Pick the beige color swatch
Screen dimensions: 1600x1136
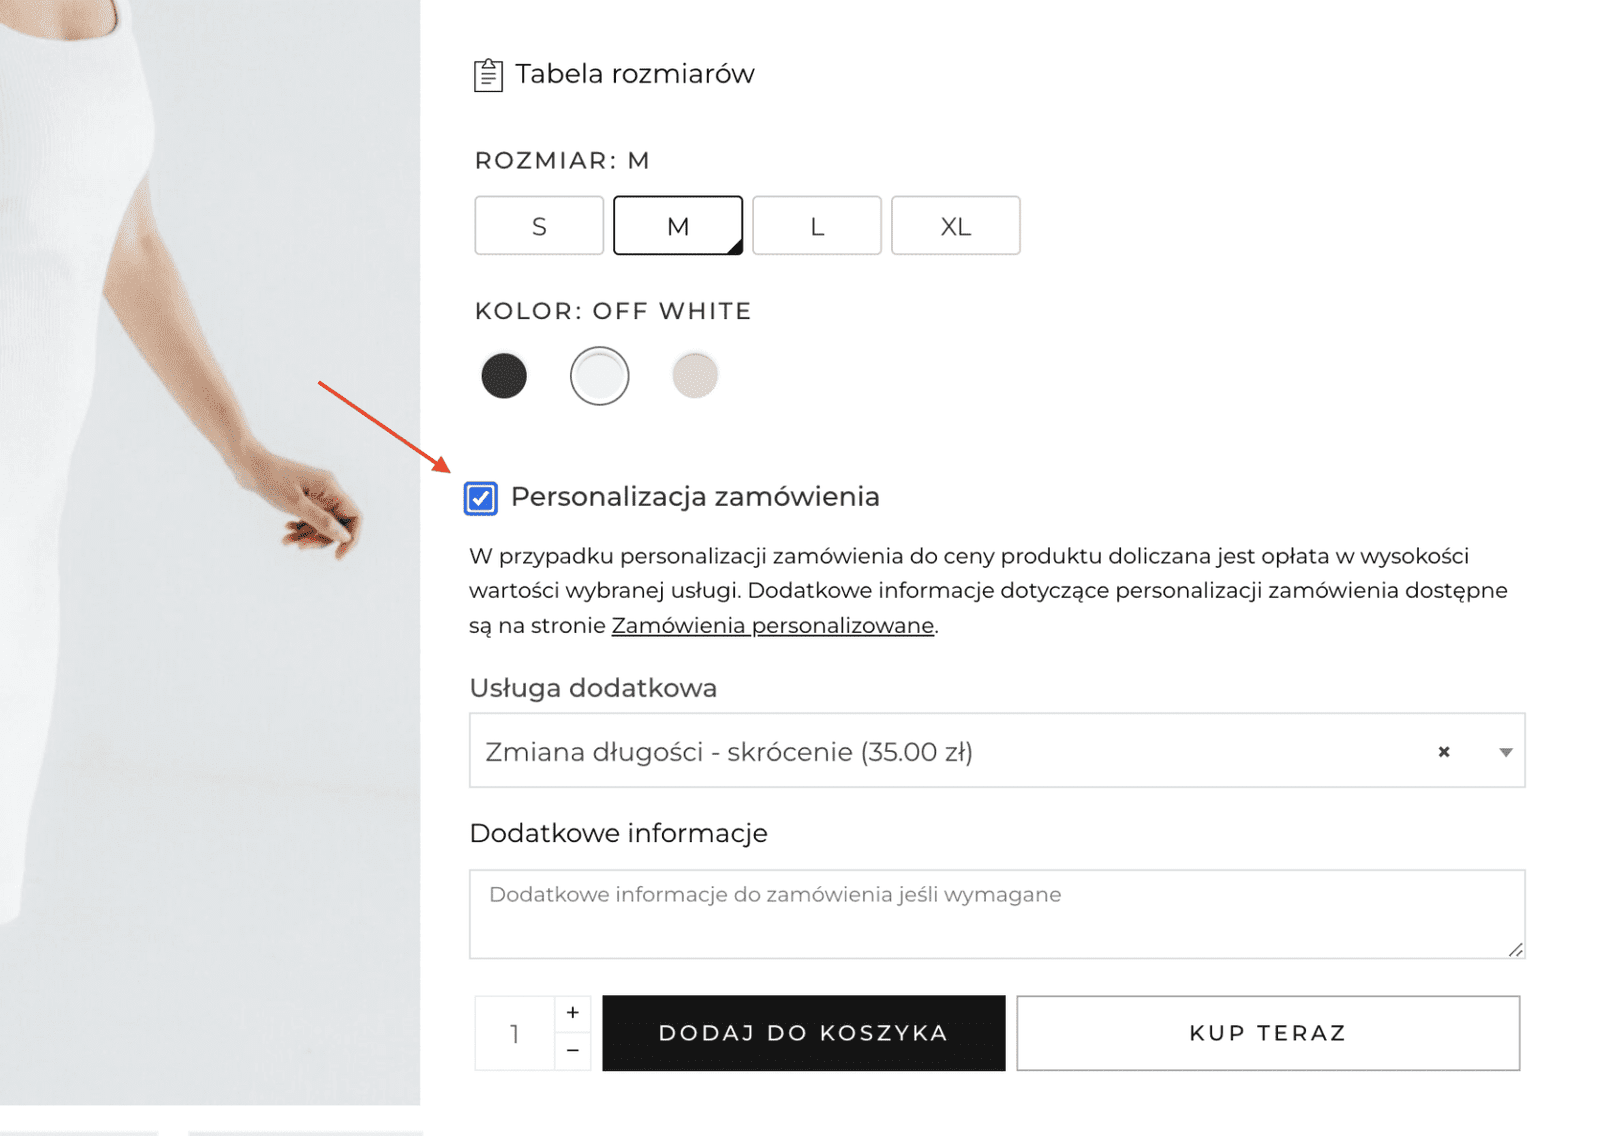point(695,376)
